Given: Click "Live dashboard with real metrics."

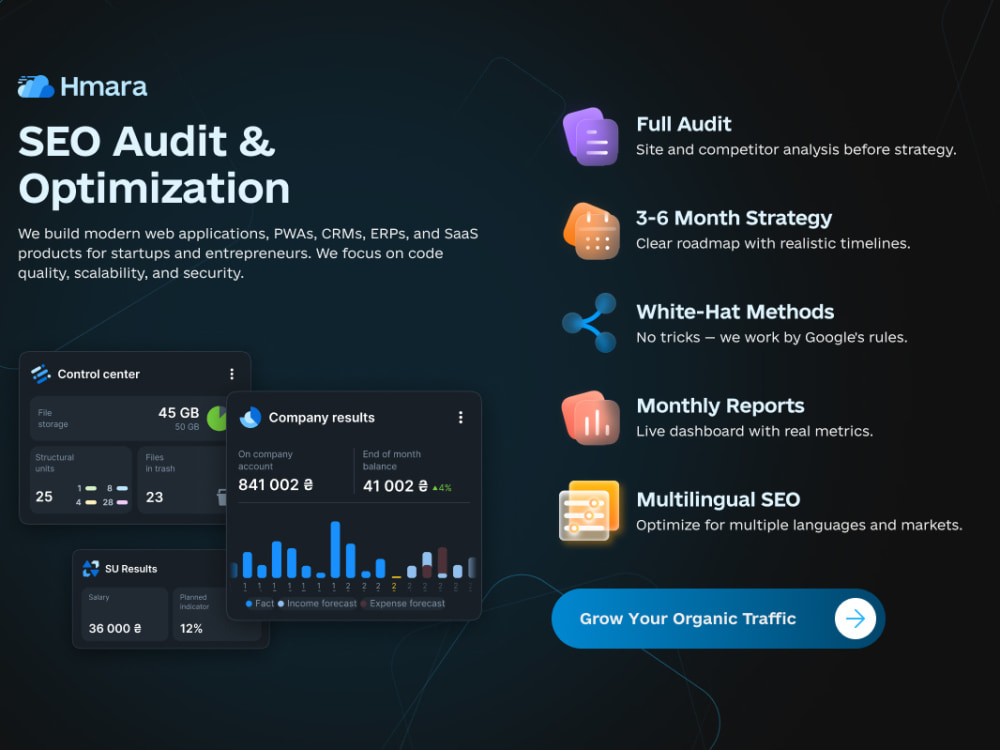Looking at the screenshot, I should (754, 432).
